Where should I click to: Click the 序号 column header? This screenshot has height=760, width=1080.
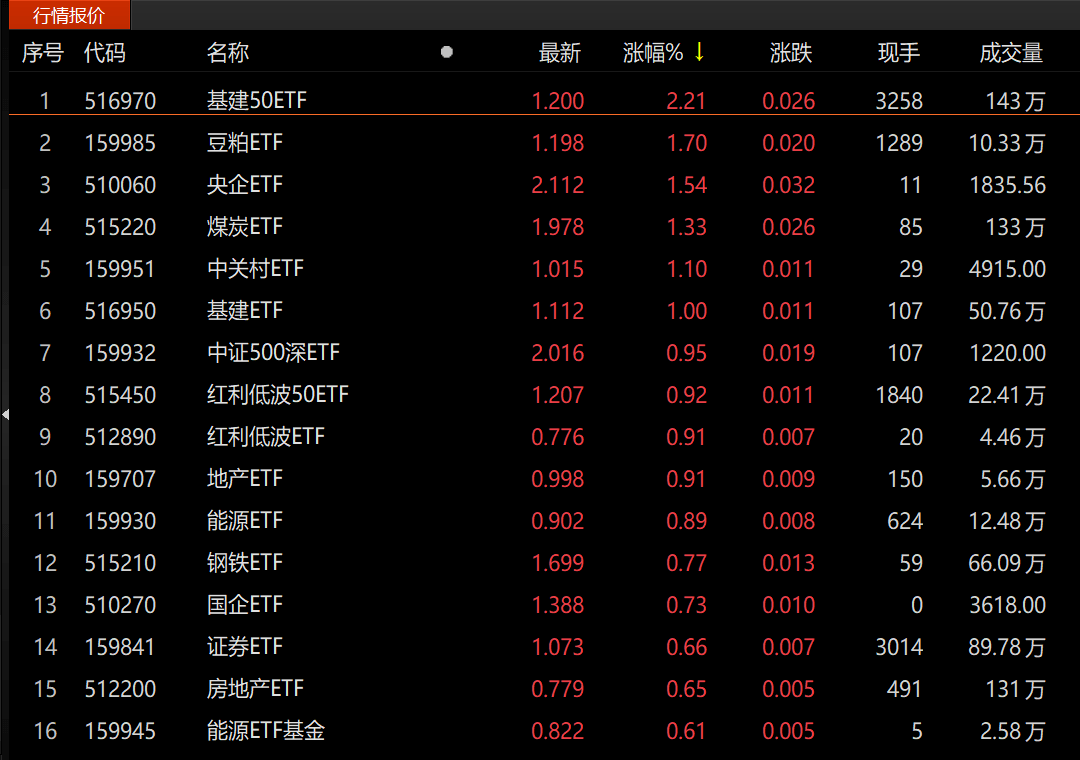(41, 53)
